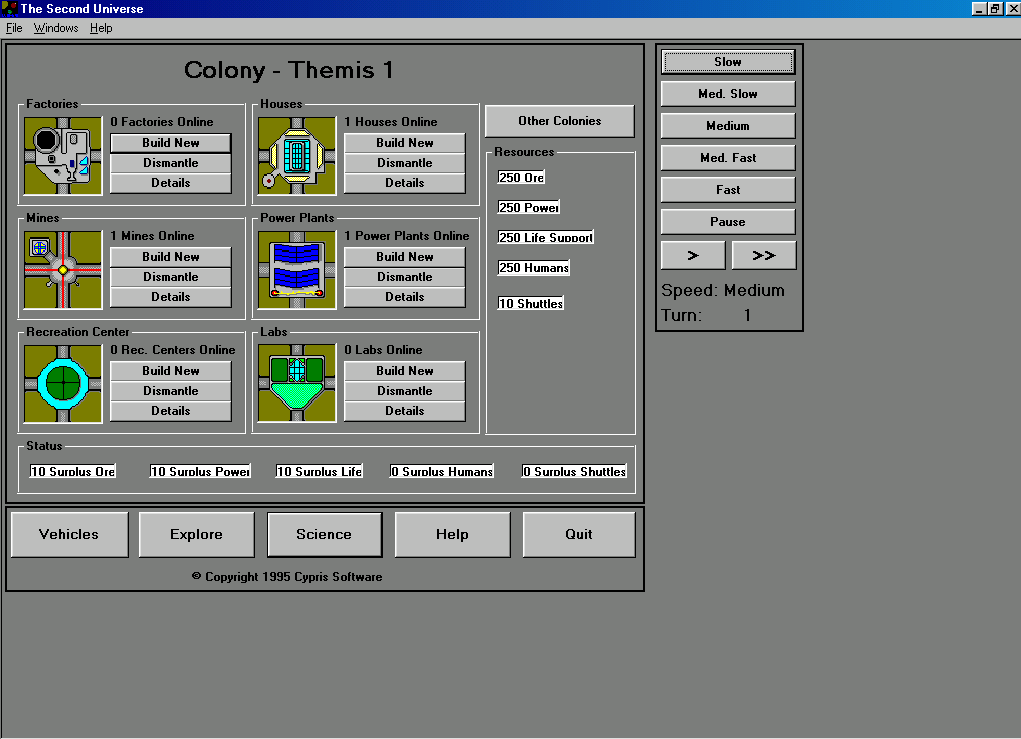The height and width of the screenshot is (739, 1021).
Task: Pause the game
Action: click(728, 221)
